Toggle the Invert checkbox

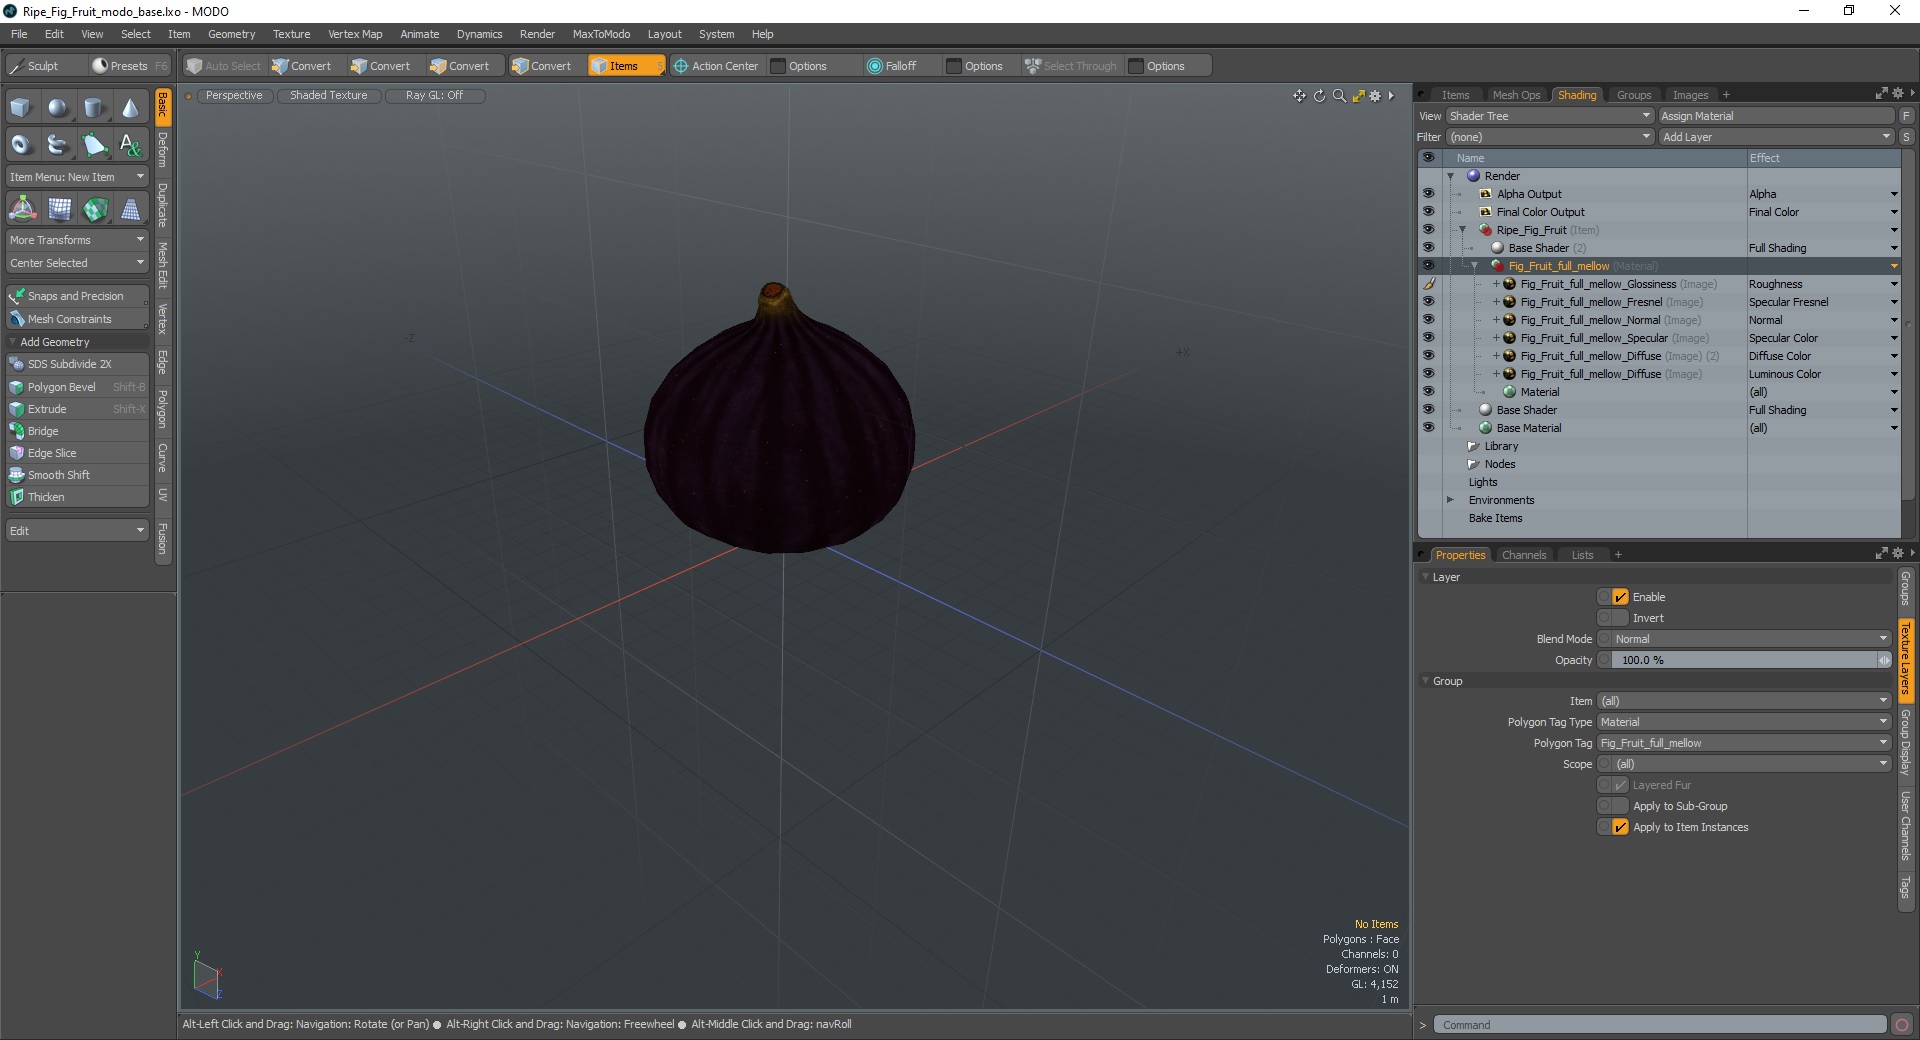(1620, 618)
